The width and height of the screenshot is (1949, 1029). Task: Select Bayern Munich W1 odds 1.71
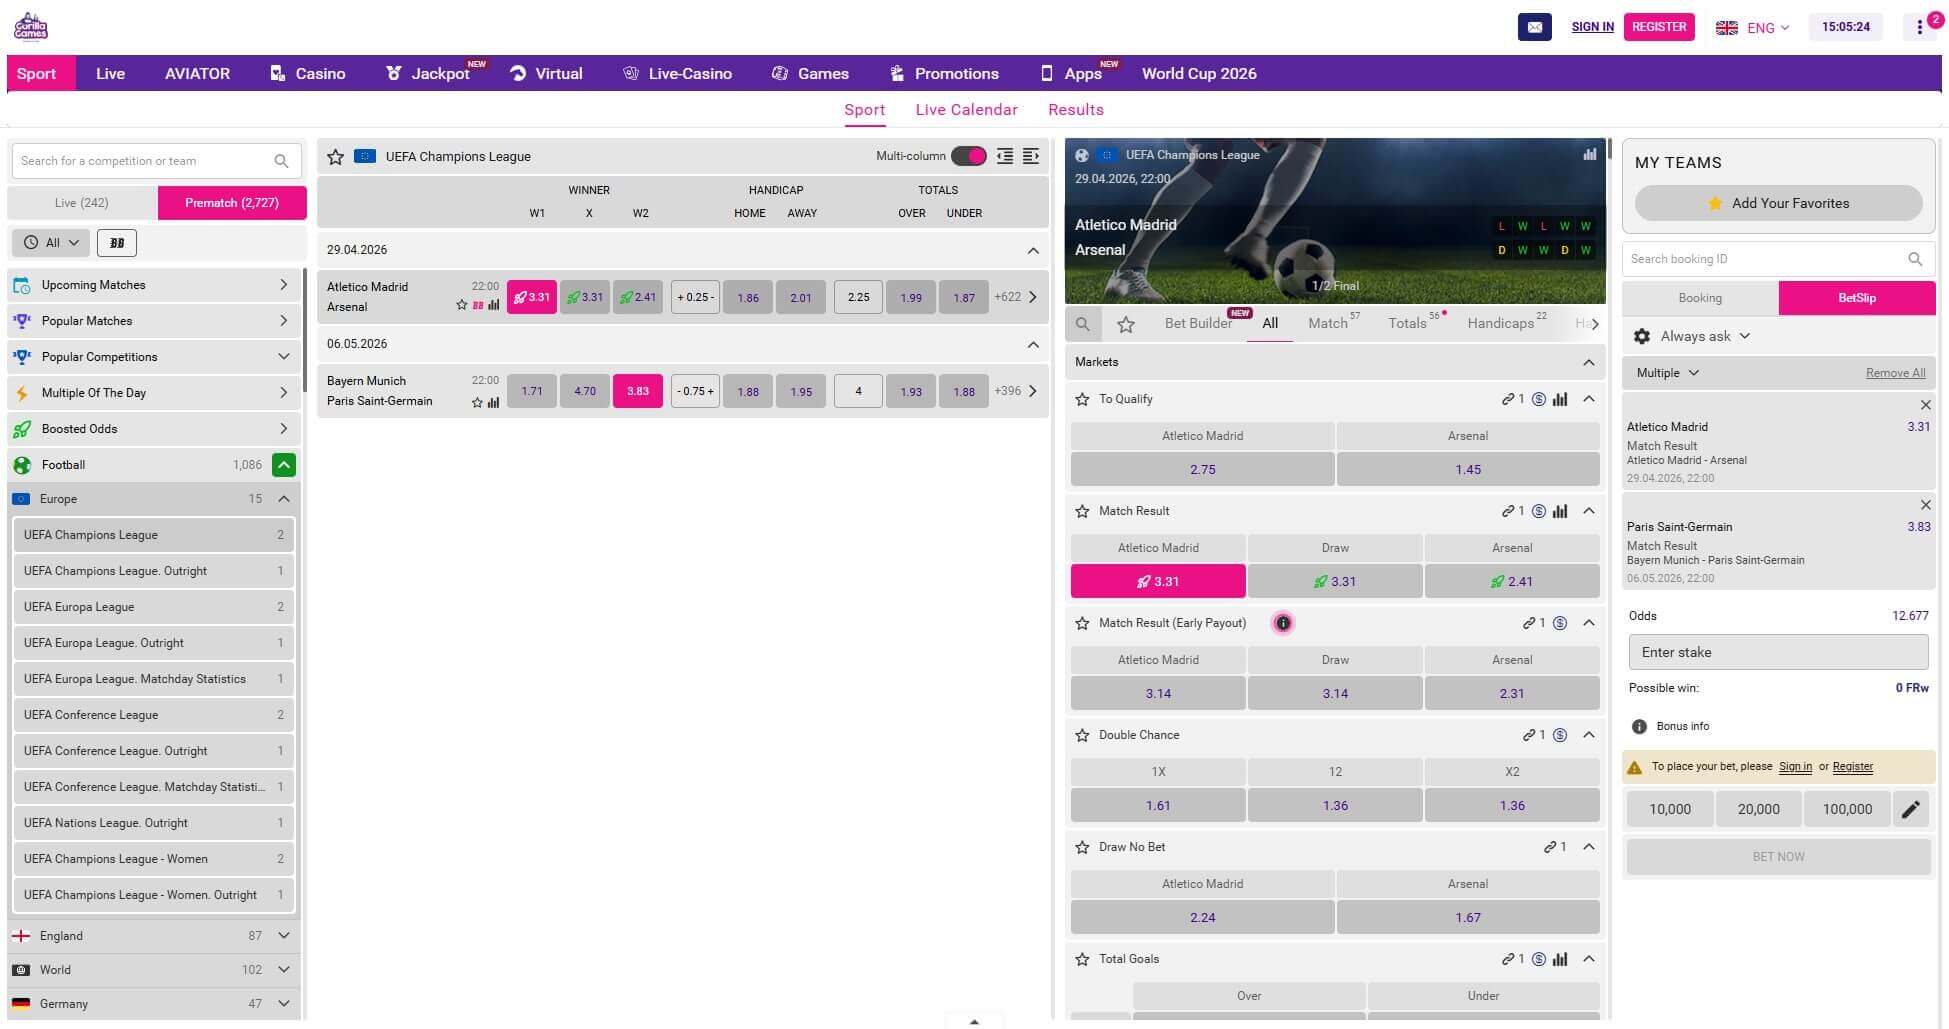(532, 391)
